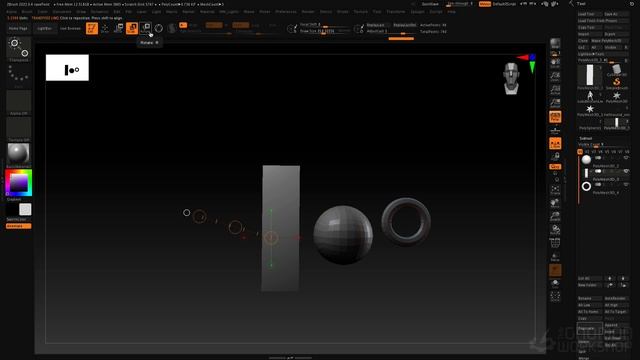Screen dimensions: 640x360
Task: Select the Draw mode icon
Action: point(105,28)
